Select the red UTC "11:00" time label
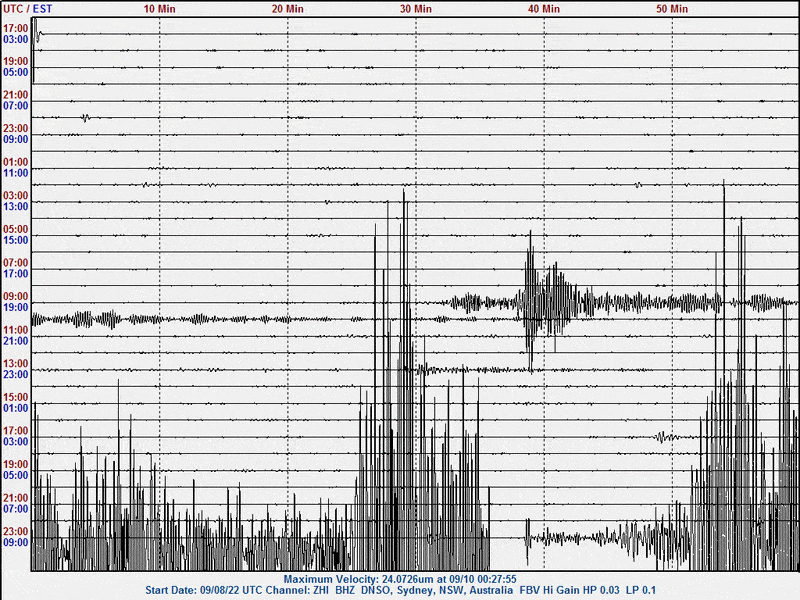800x600 pixels. (15, 330)
